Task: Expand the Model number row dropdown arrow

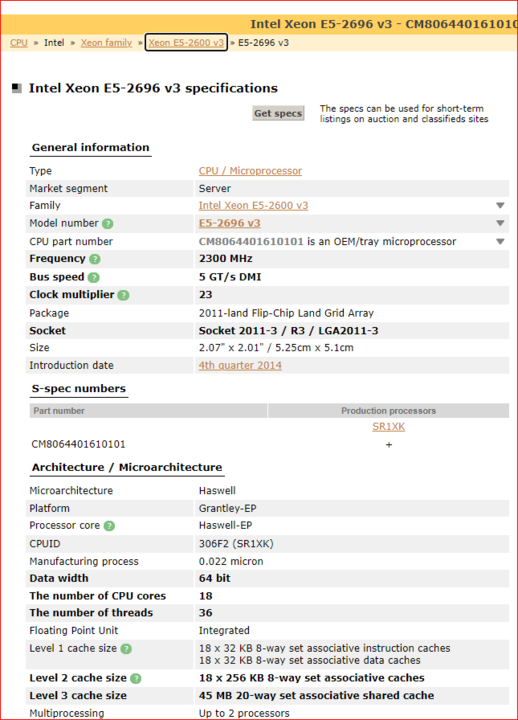Action: 501,223
